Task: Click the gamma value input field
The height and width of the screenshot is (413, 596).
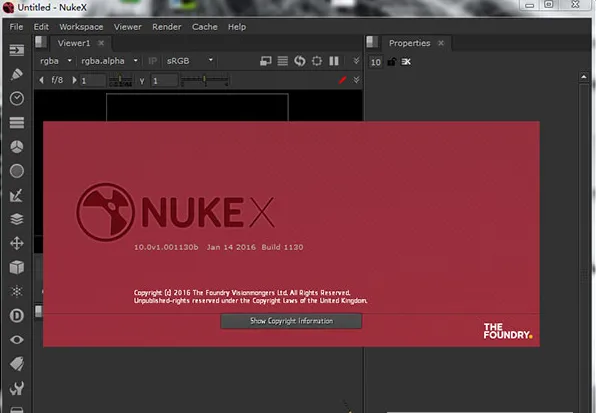Action: [x=164, y=81]
